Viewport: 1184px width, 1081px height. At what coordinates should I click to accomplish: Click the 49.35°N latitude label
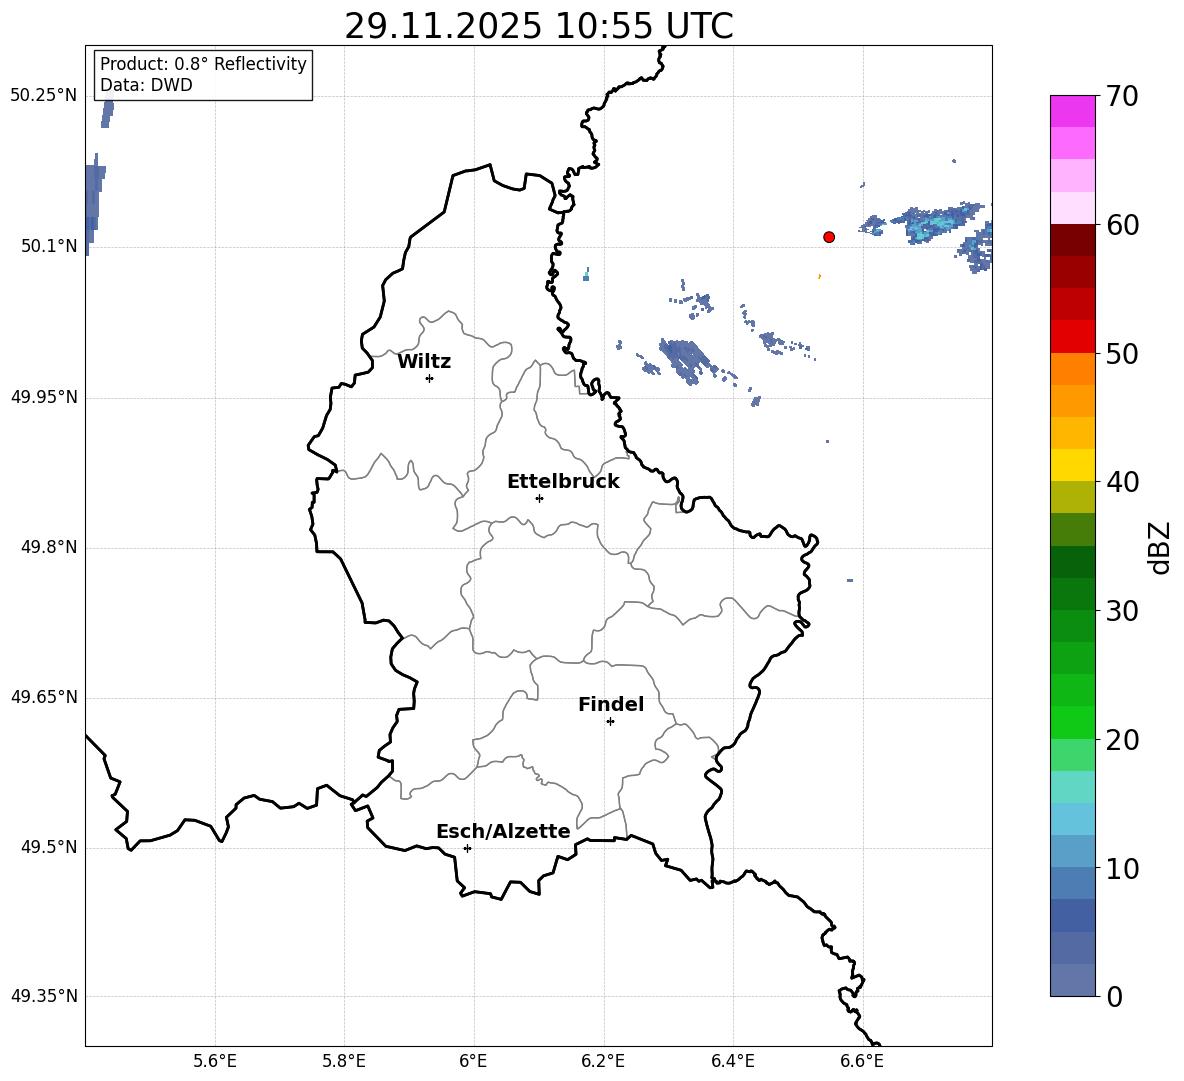[44, 996]
